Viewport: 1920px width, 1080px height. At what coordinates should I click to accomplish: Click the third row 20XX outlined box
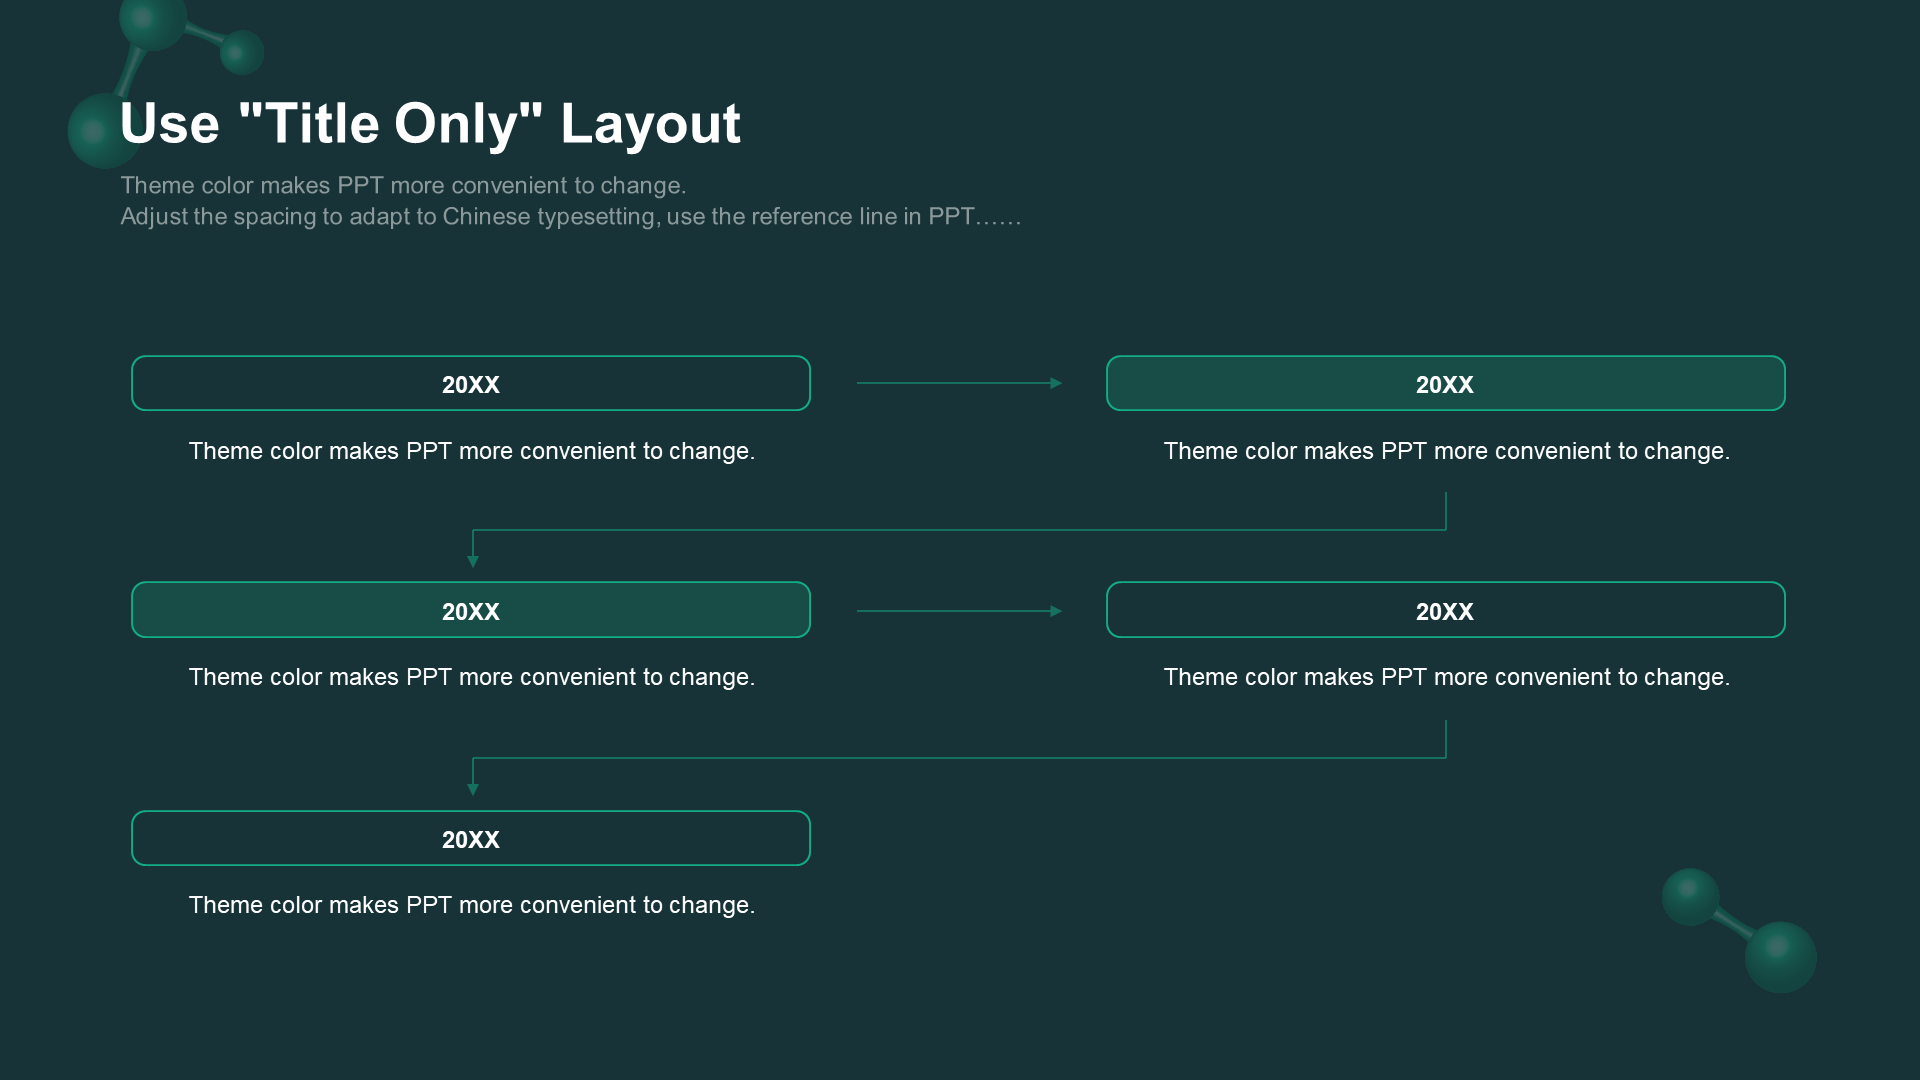click(x=471, y=839)
